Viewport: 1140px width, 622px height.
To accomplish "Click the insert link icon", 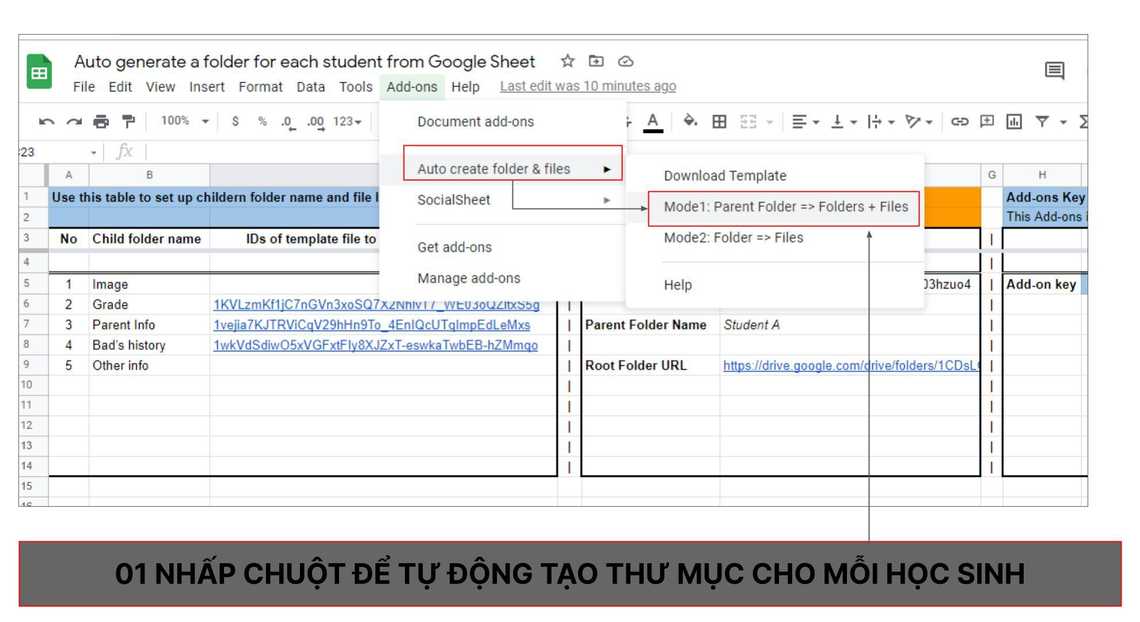I will click(959, 122).
